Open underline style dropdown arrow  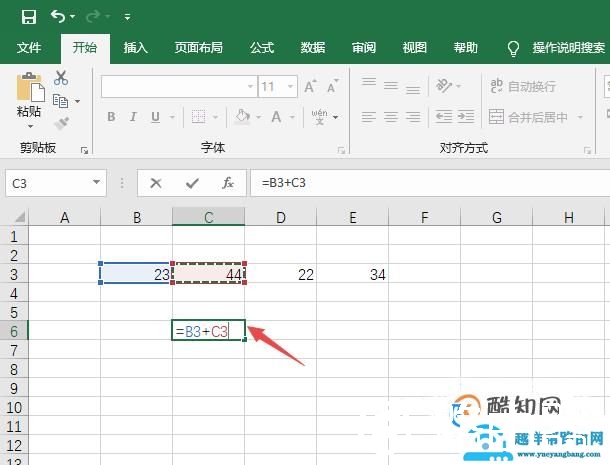coord(172,117)
